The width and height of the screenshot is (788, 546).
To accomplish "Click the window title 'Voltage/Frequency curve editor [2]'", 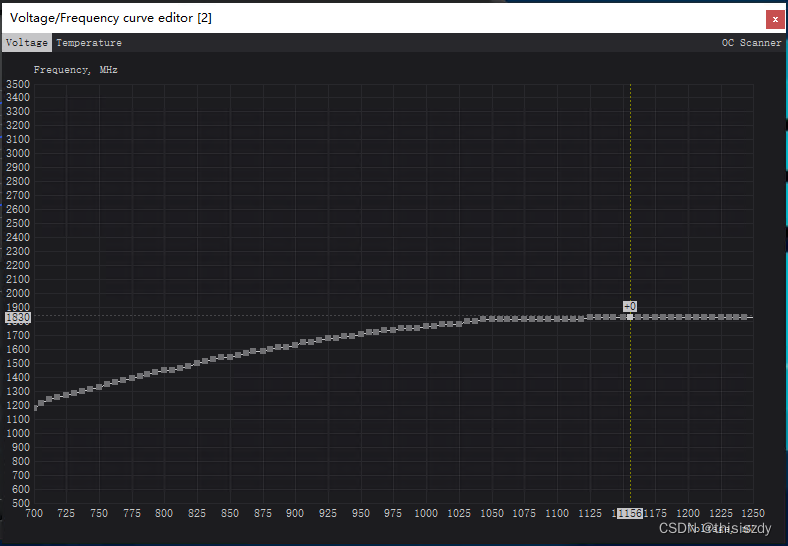I will click(111, 18).
